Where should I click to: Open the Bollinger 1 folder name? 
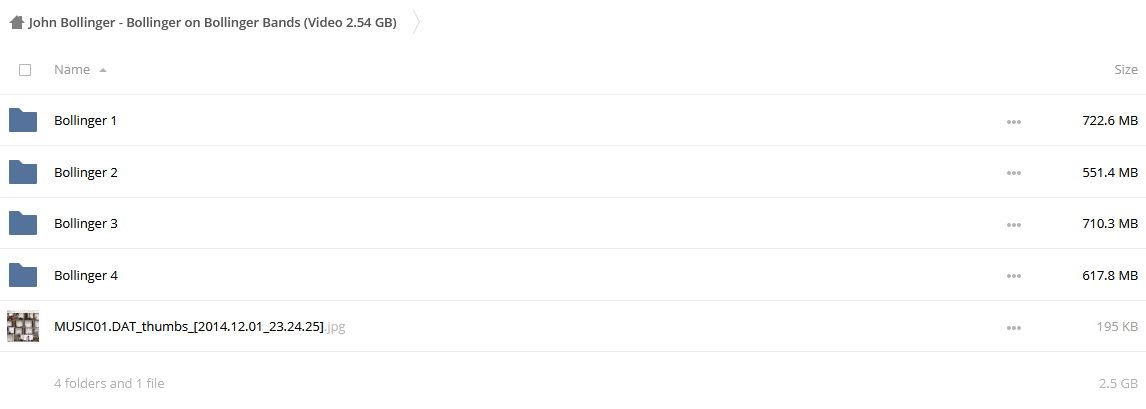pos(86,121)
